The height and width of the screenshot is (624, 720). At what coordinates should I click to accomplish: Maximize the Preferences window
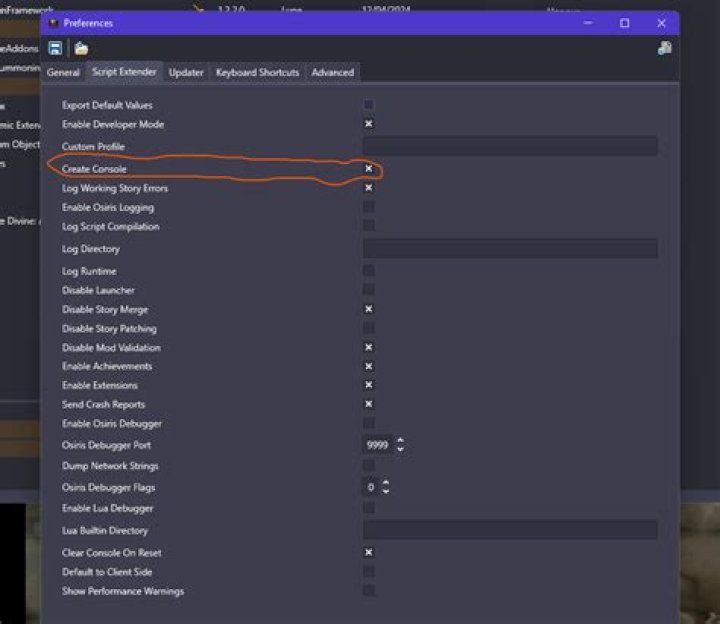click(624, 23)
